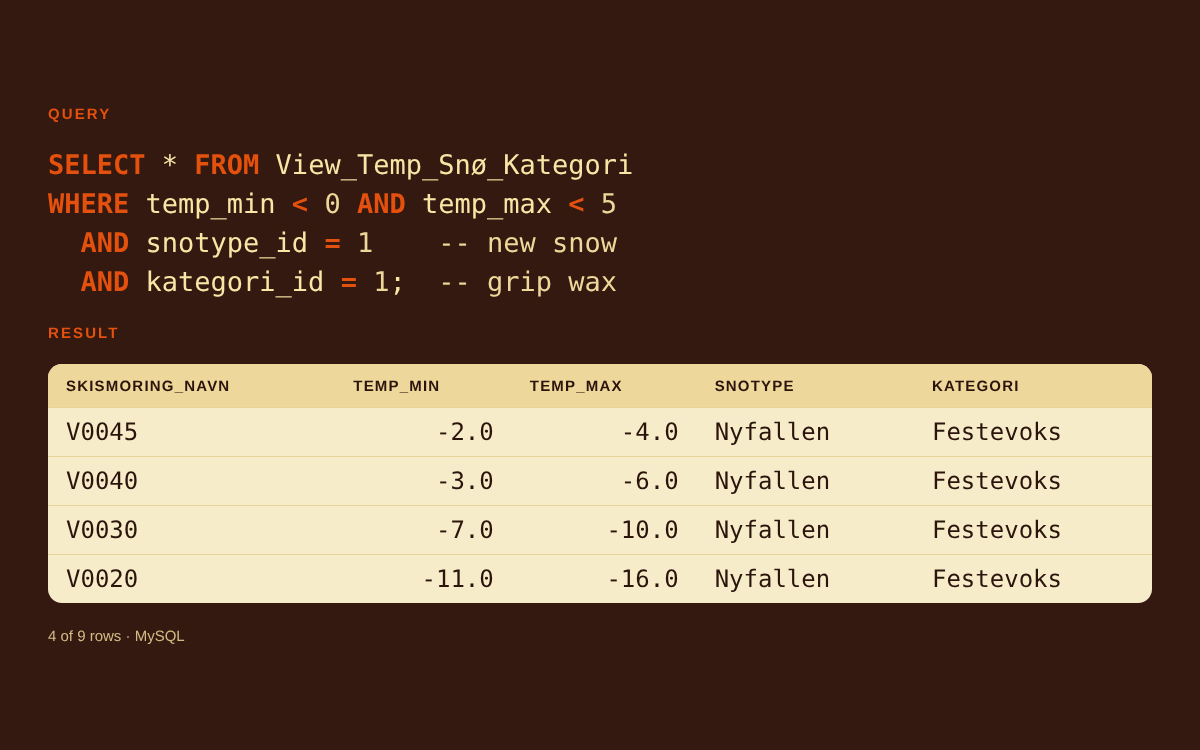Click the KATEGORI column header
This screenshot has width=1200, height=750.
tap(976, 386)
